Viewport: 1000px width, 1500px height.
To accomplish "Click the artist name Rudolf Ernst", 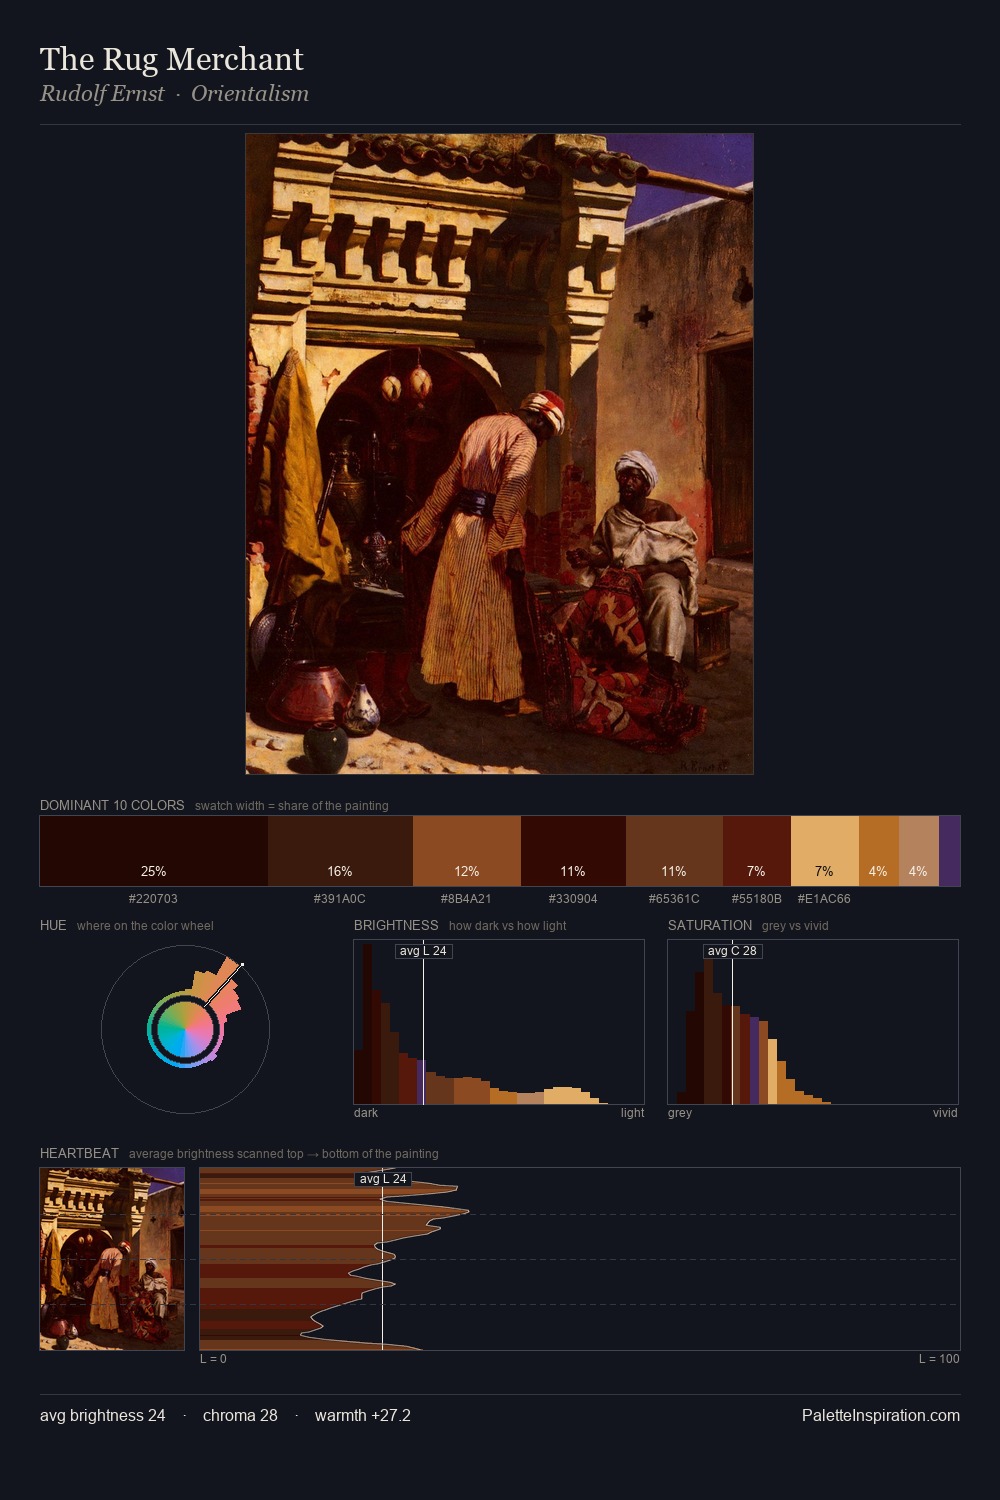I will [x=102, y=94].
